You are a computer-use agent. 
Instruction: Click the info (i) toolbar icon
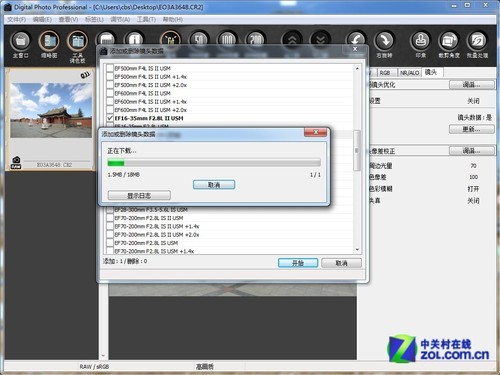coord(134,39)
